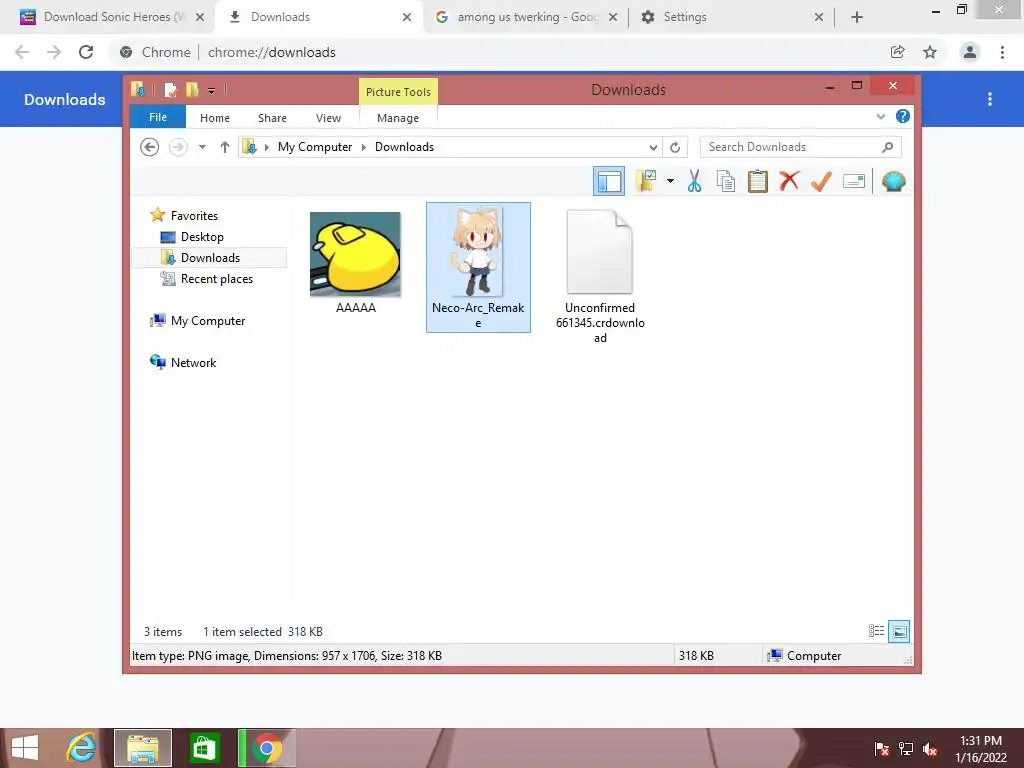This screenshot has width=1024, height=768.
Task: Click the New Folder icon in Quick Access Toolbar
Action: pos(192,89)
